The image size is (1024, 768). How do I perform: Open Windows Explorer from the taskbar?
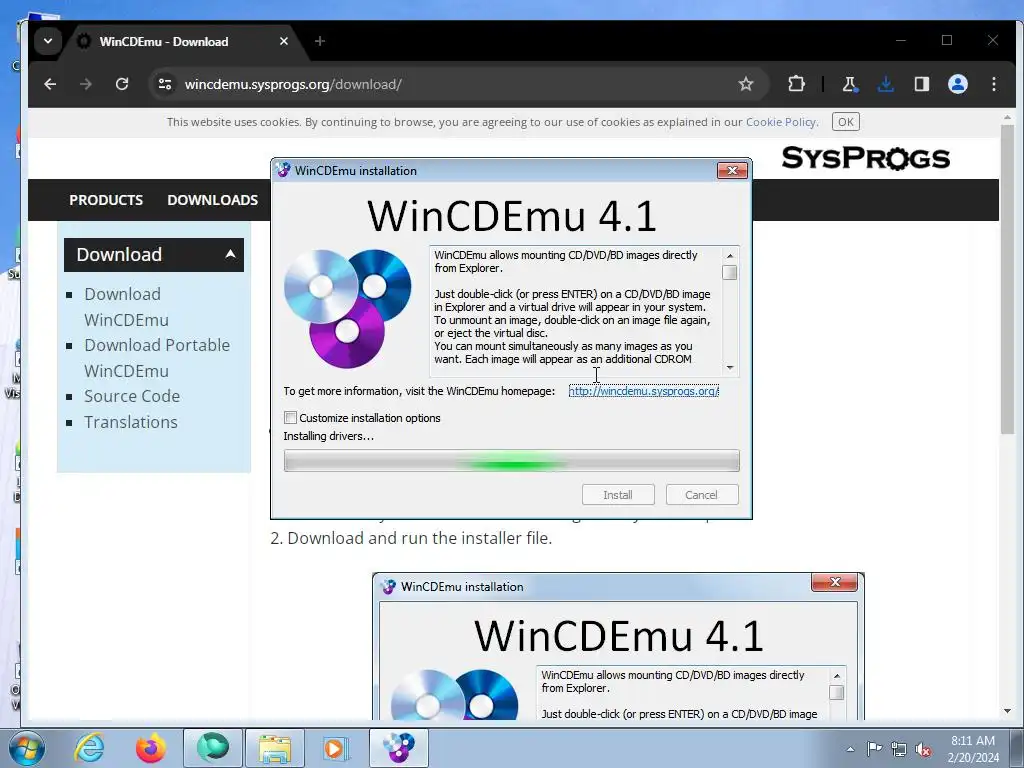275,748
